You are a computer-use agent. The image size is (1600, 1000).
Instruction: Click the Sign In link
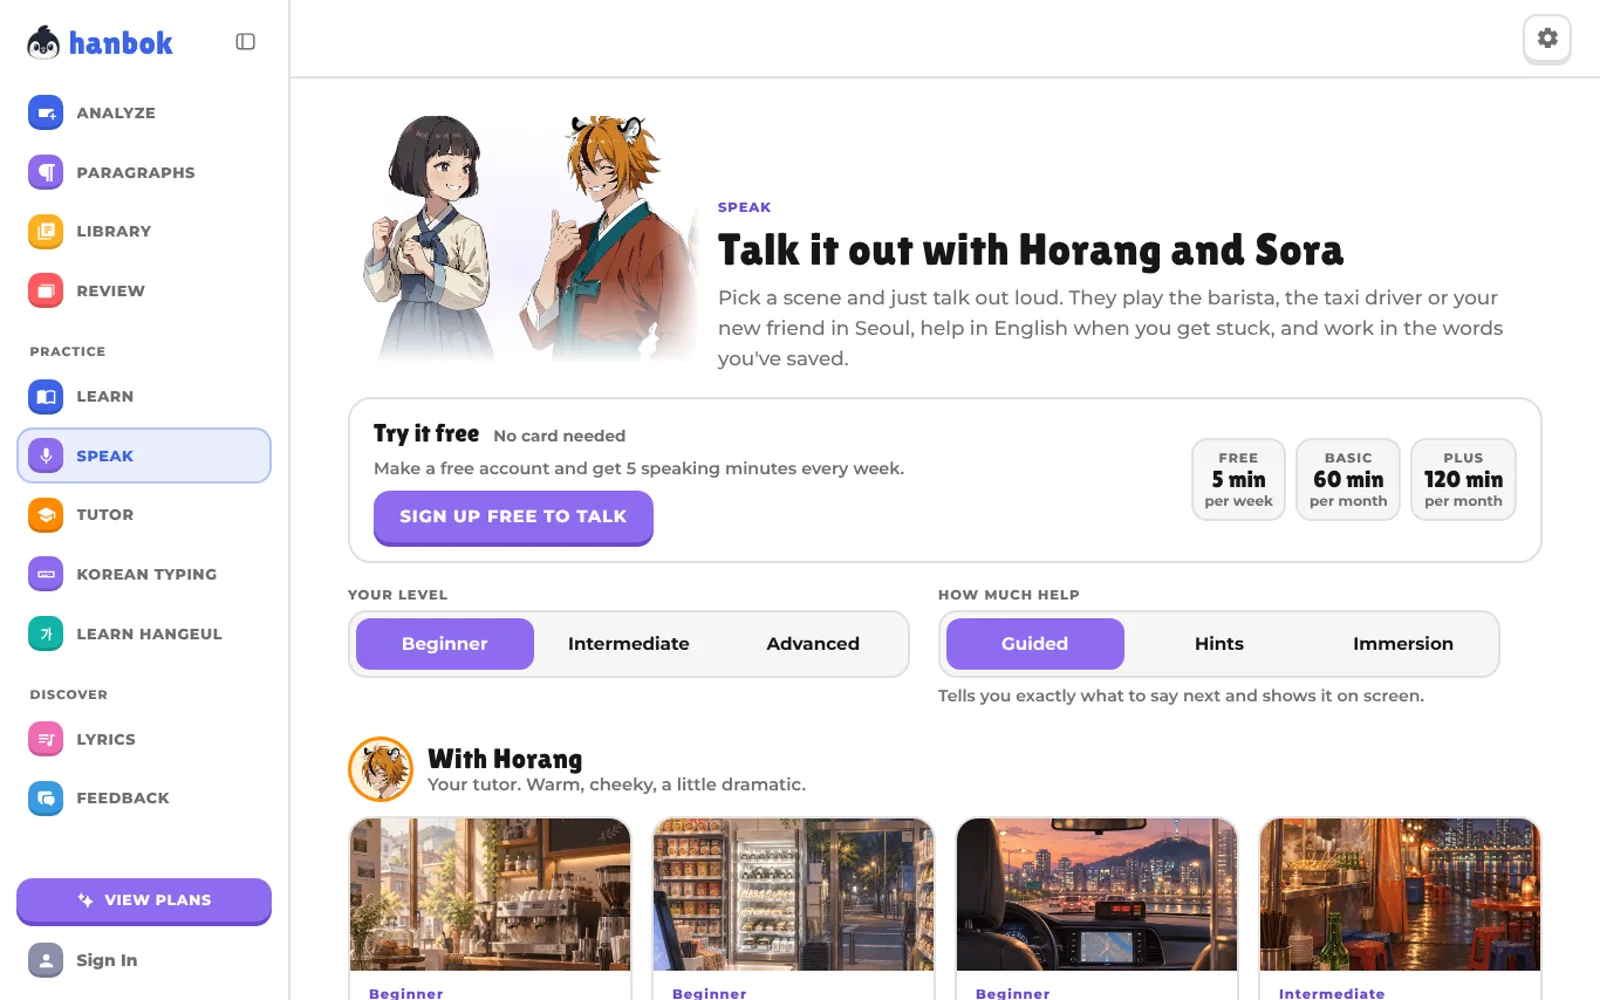[107, 960]
